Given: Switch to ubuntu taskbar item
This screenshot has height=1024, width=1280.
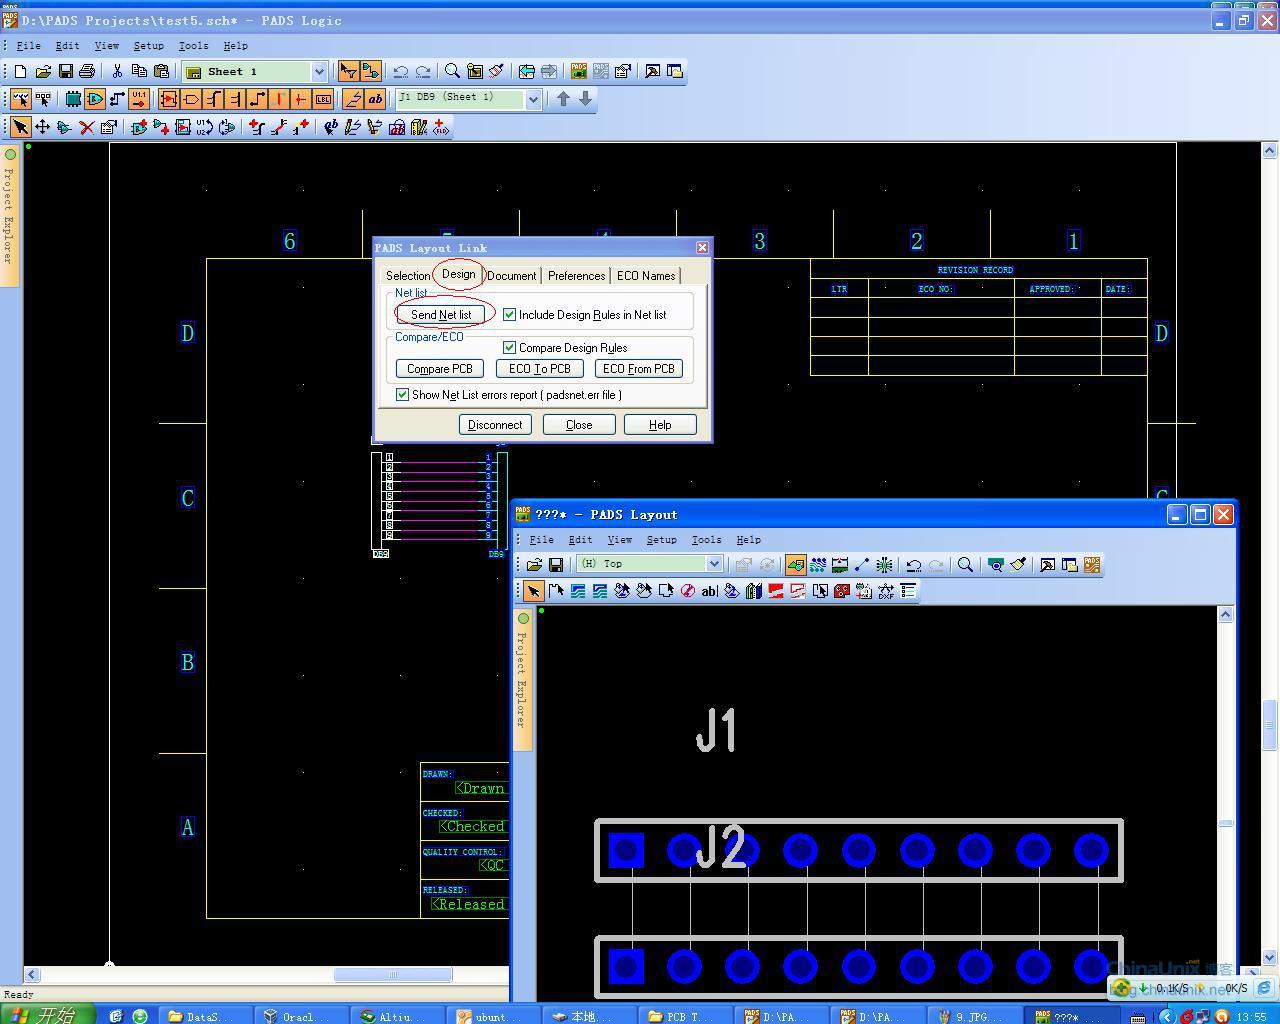Looking at the screenshot, I should pos(495,1016).
